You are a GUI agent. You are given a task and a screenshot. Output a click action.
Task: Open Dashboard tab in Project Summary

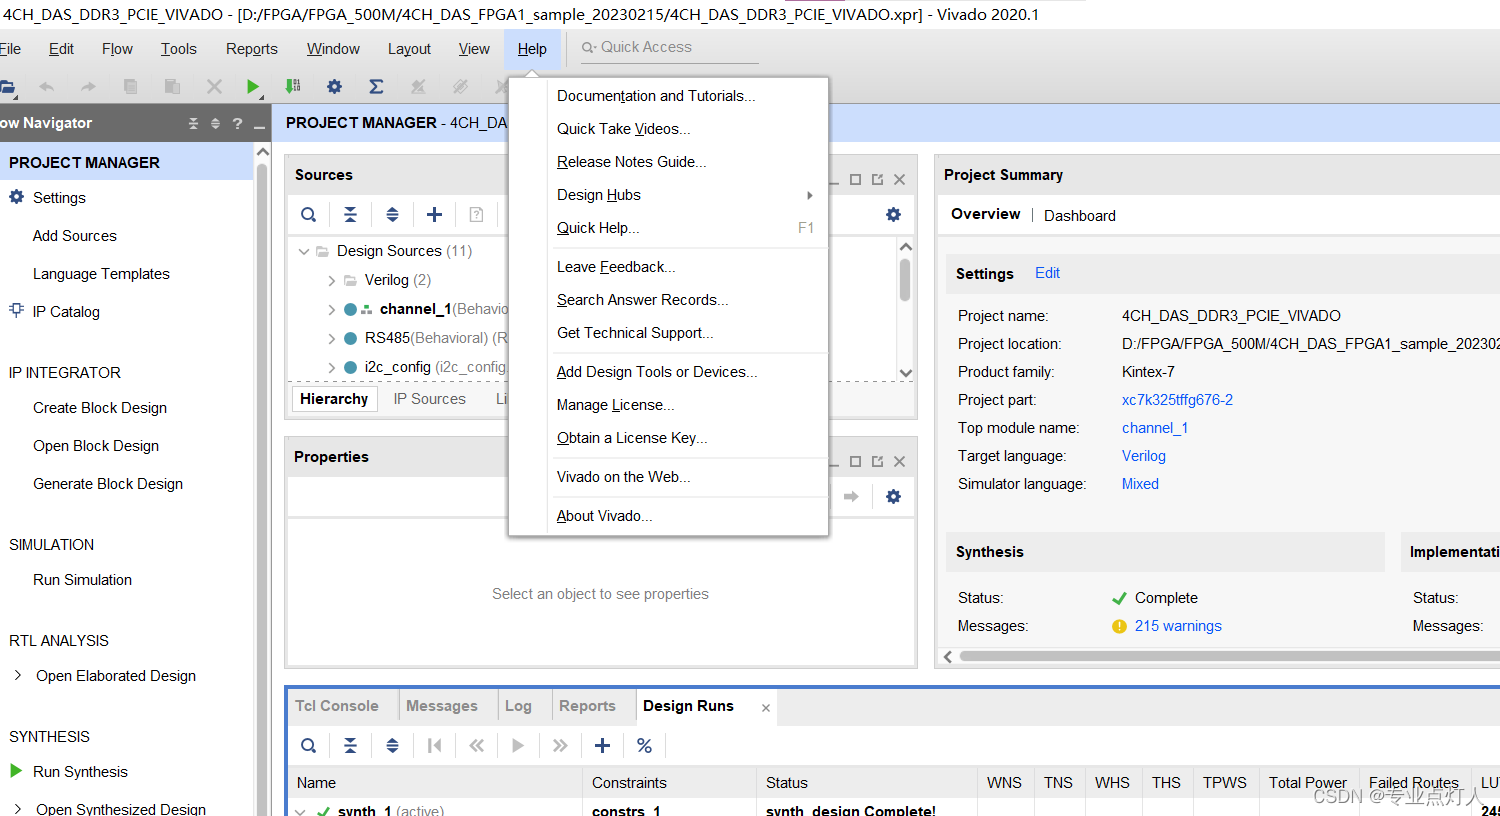coord(1080,216)
